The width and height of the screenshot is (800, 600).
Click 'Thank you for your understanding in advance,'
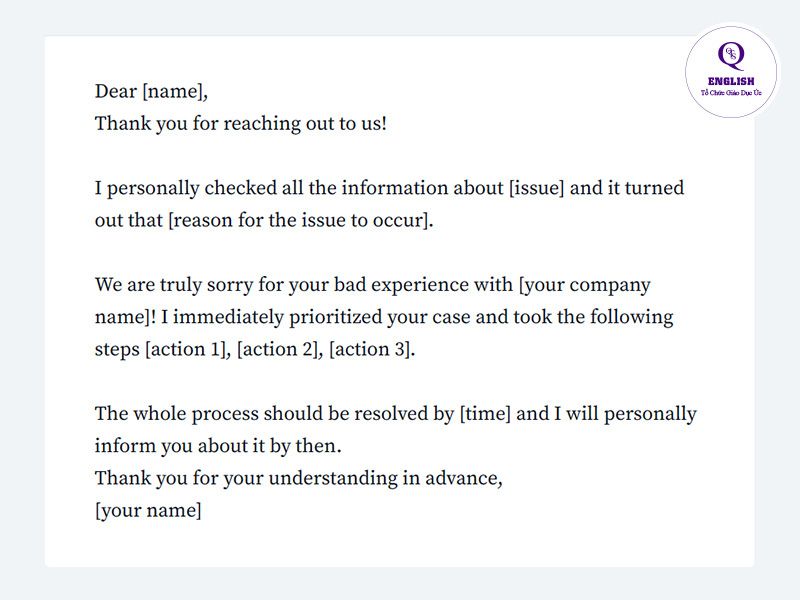click(298, 478)
